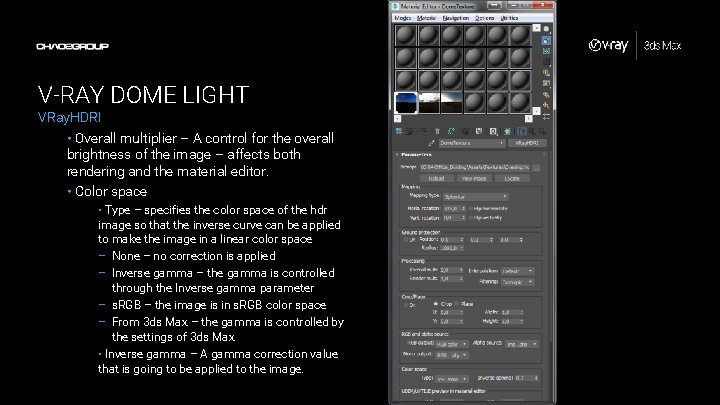Image resolution: width=720 pixels, height=405 pixels.
Task: Open the Color space type dropdown
Action: point(452,379)
